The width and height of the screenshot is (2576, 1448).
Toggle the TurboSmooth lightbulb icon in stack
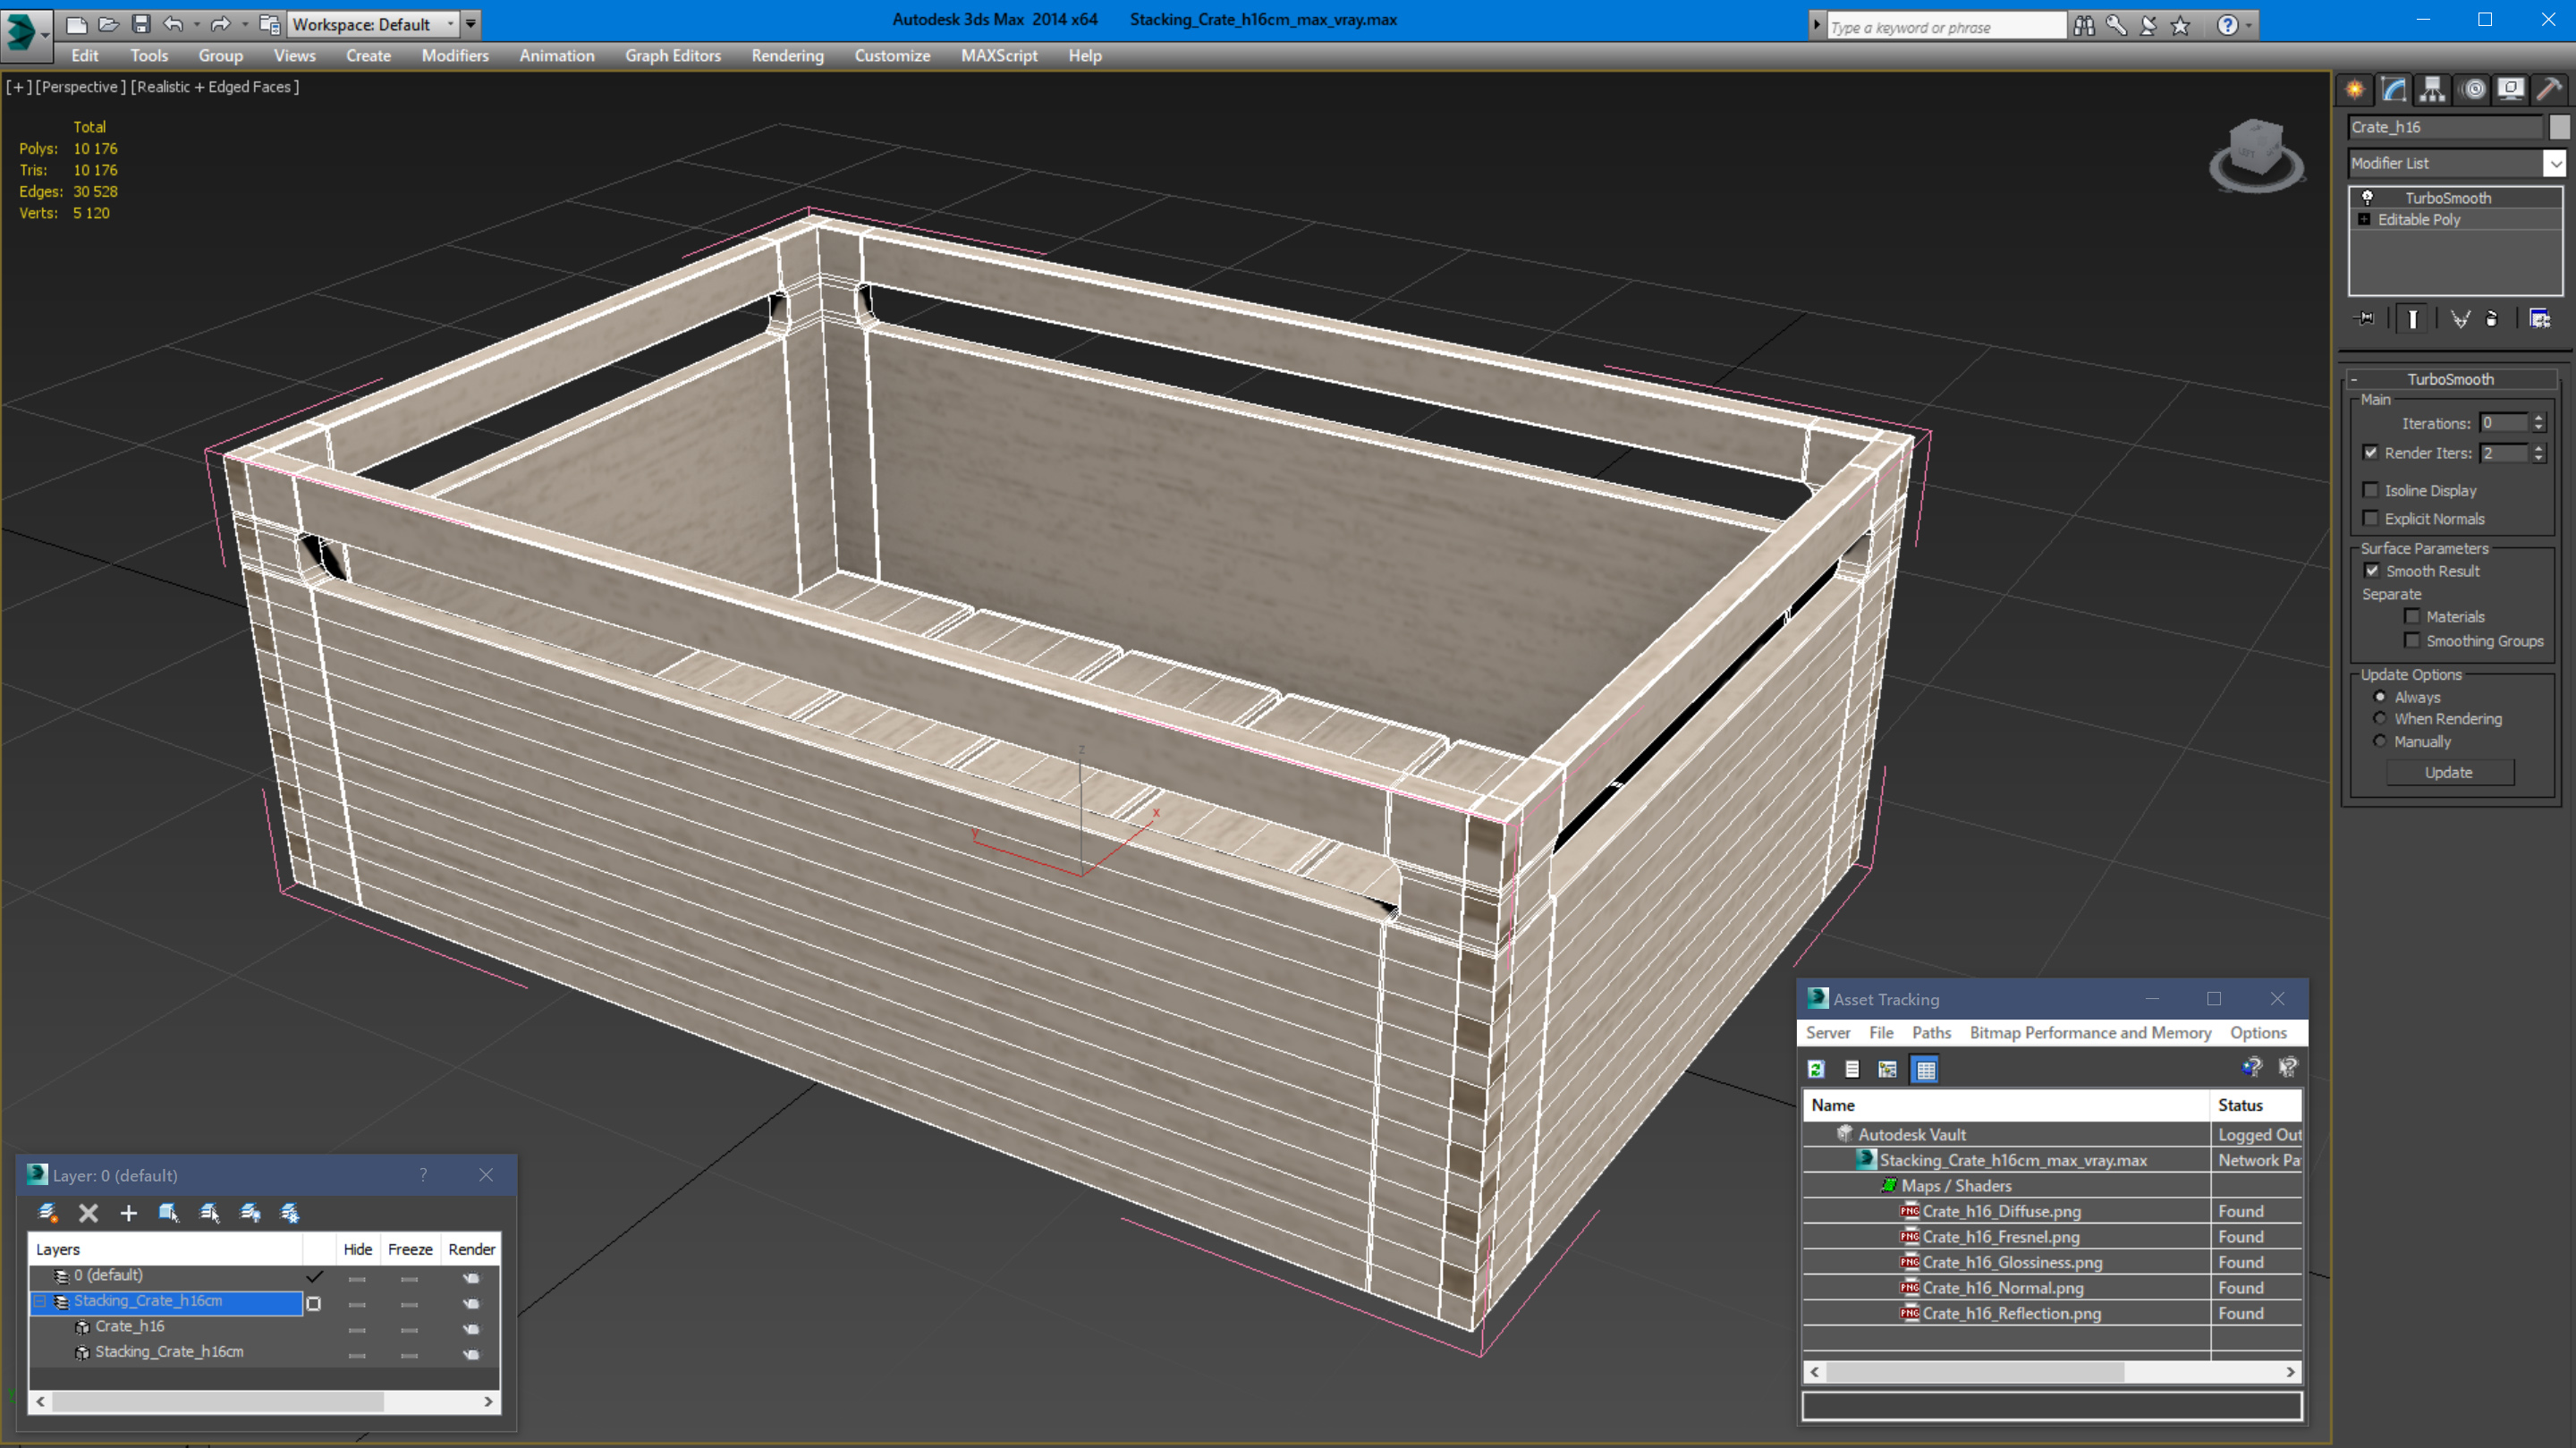(2367, 198)
